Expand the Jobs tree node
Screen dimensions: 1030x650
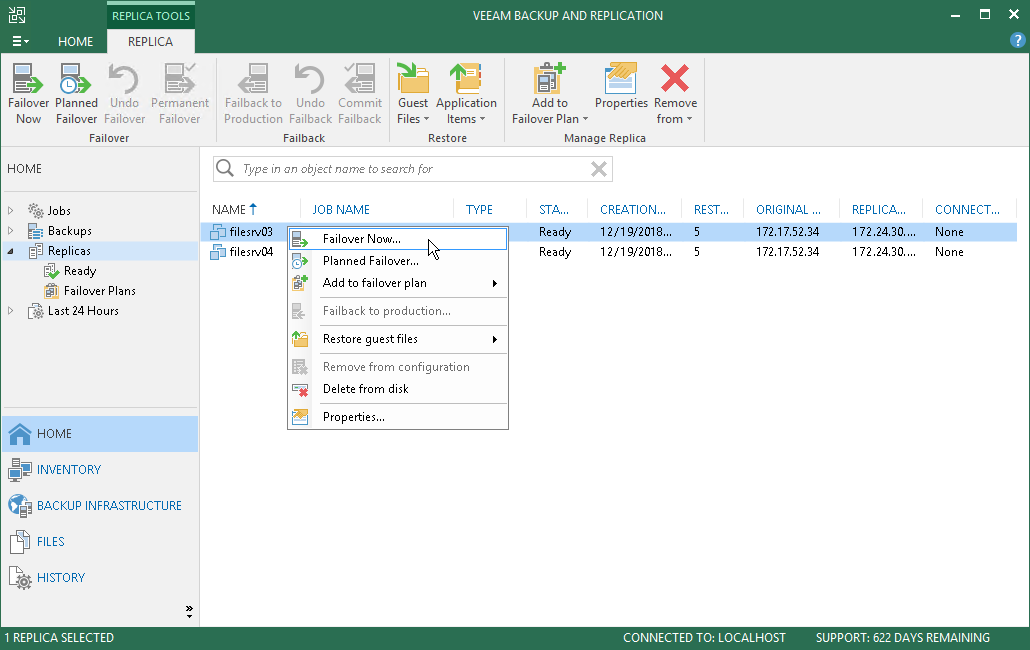click(x=11, y=211)
